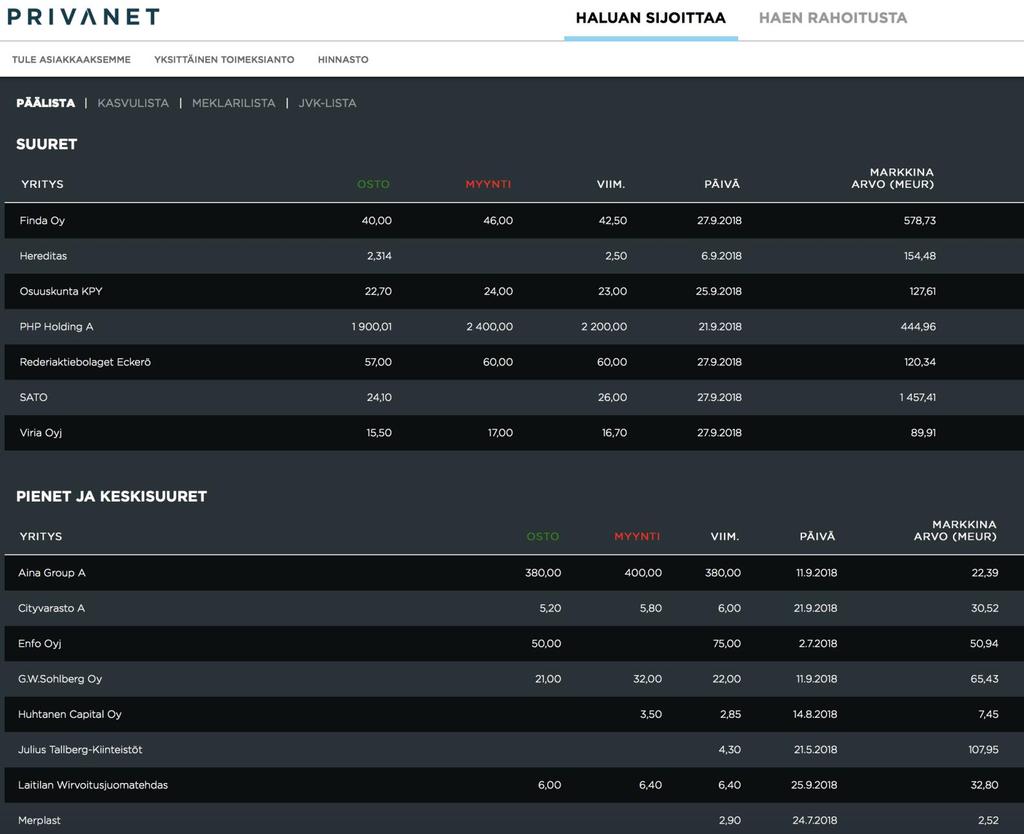Switch to the Haen rahoitusta tab

coord(833,18)
